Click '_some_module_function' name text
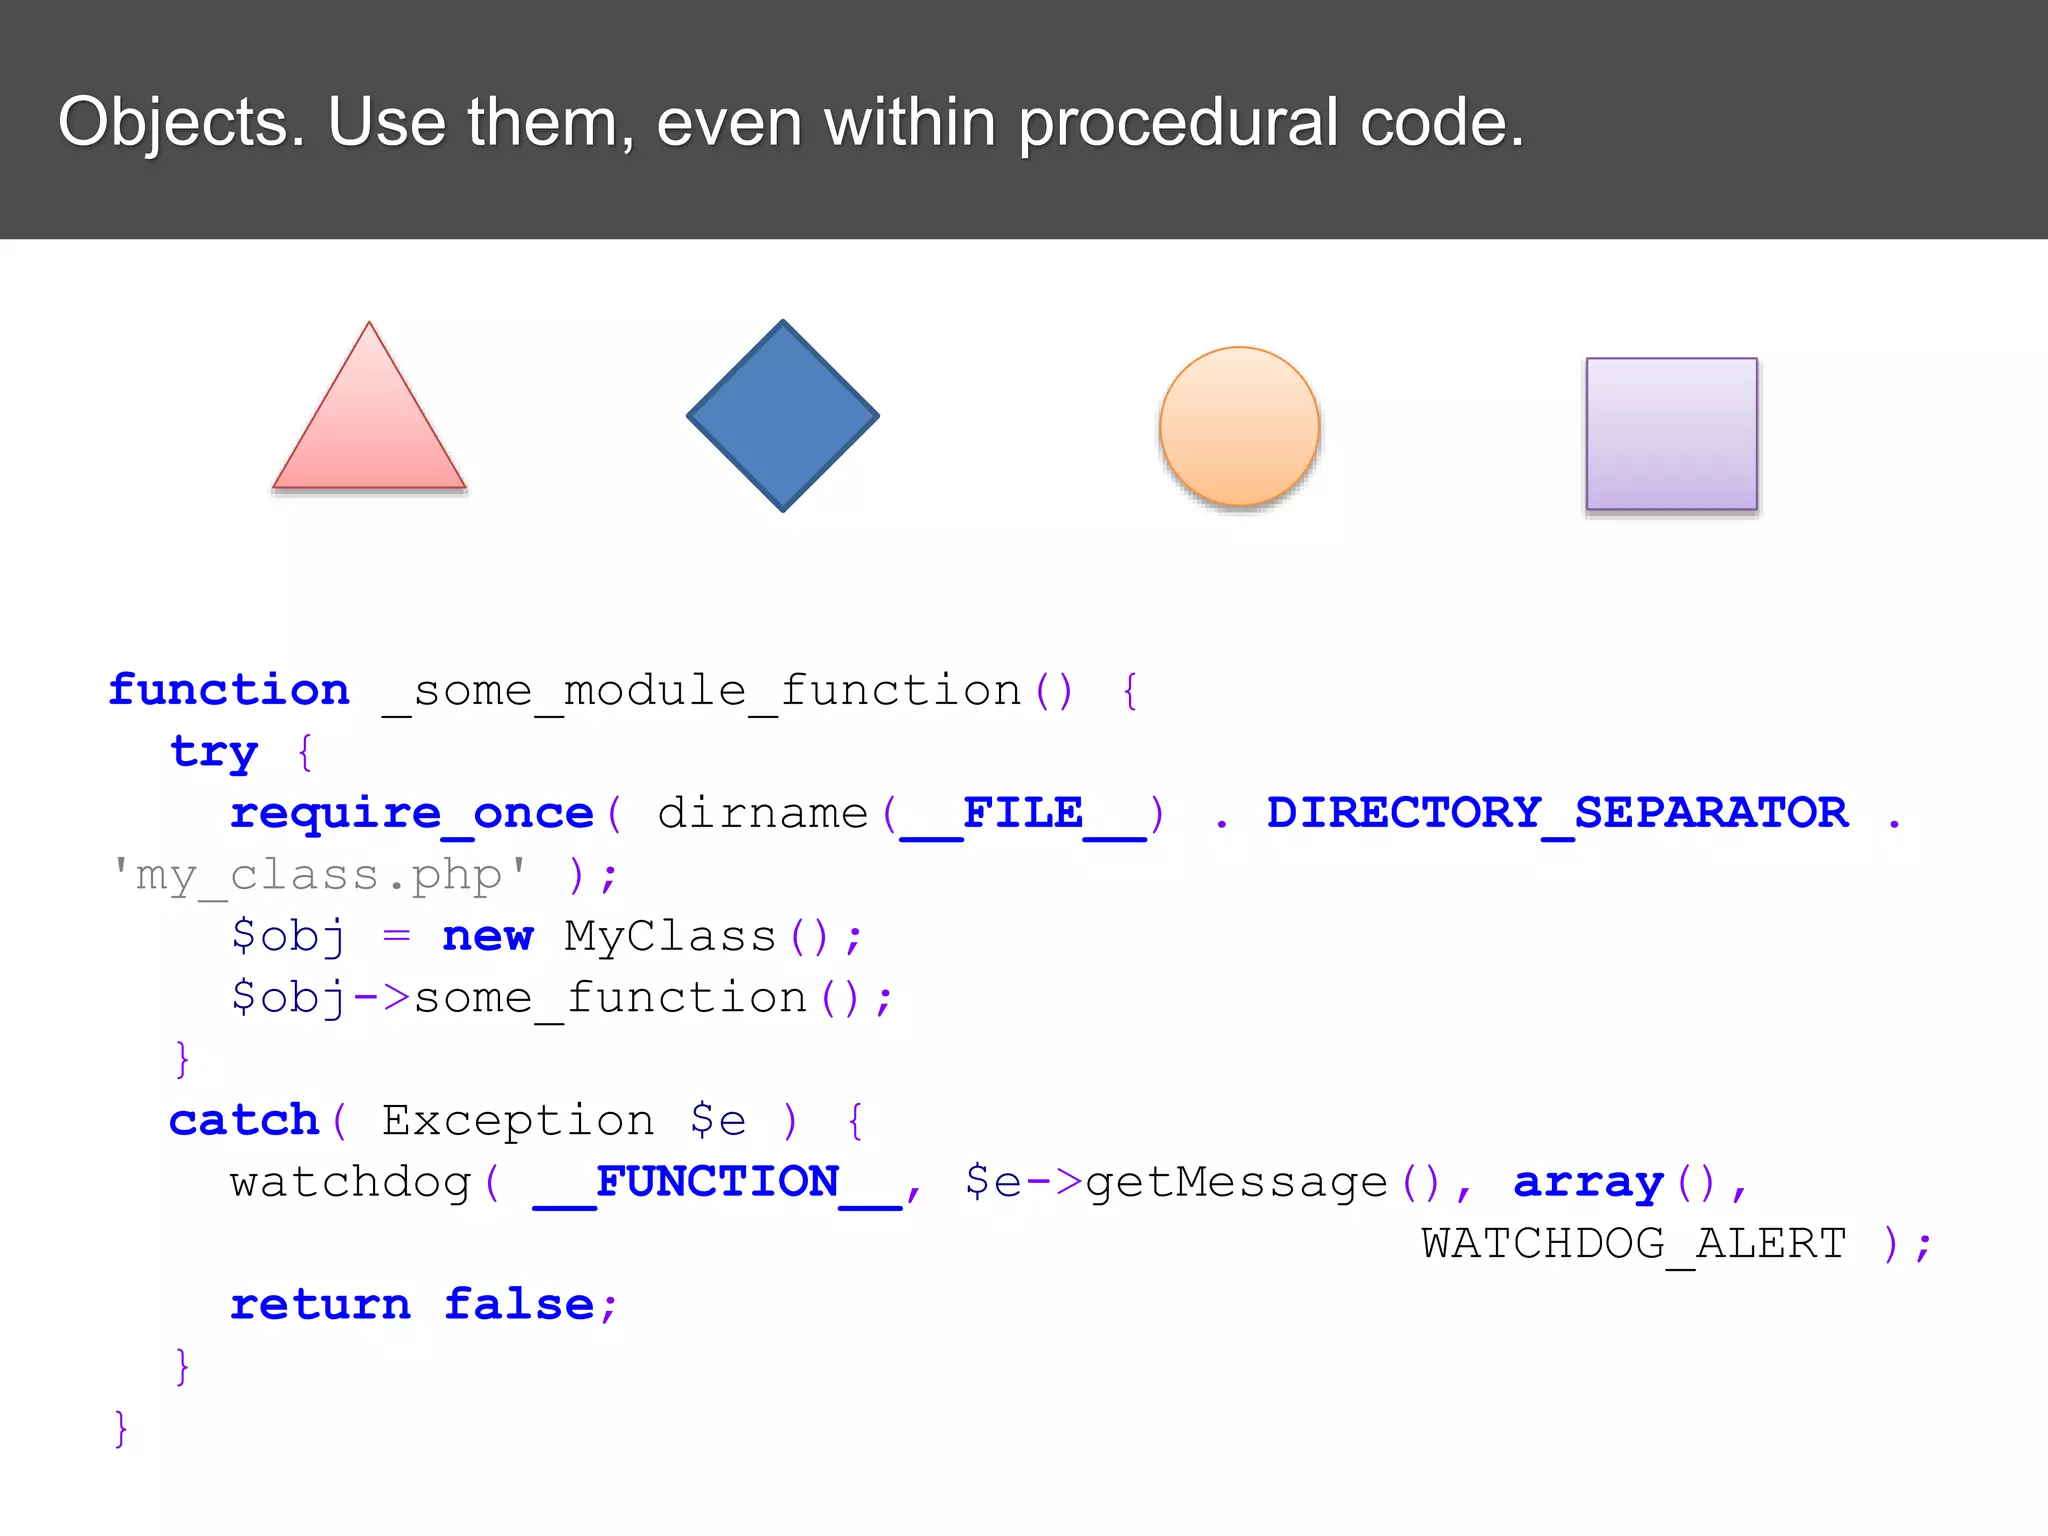Screen dimensions: 2048x1536 [x=702, y=692]
